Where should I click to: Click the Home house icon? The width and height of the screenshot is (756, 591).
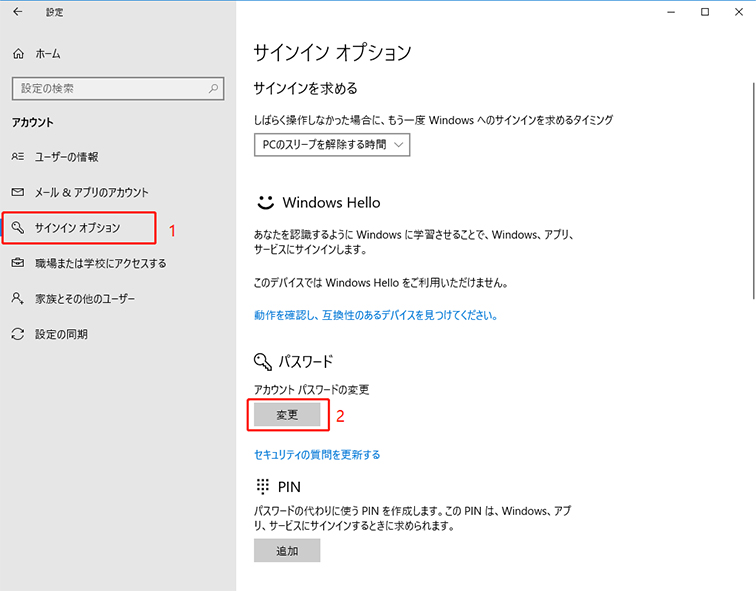(x=18, y=54)
